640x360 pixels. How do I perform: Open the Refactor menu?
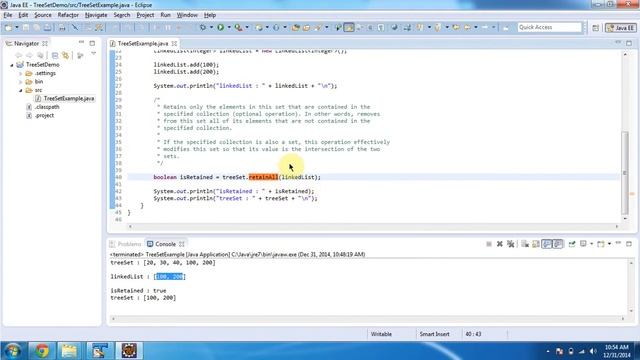68,15
